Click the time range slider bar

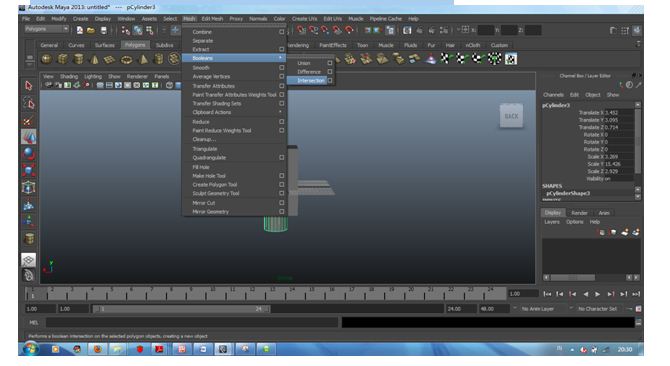pos(181,308)
